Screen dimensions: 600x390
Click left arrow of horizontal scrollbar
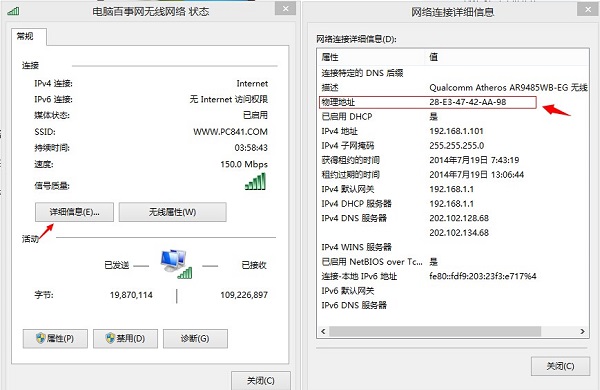[323, 331]
